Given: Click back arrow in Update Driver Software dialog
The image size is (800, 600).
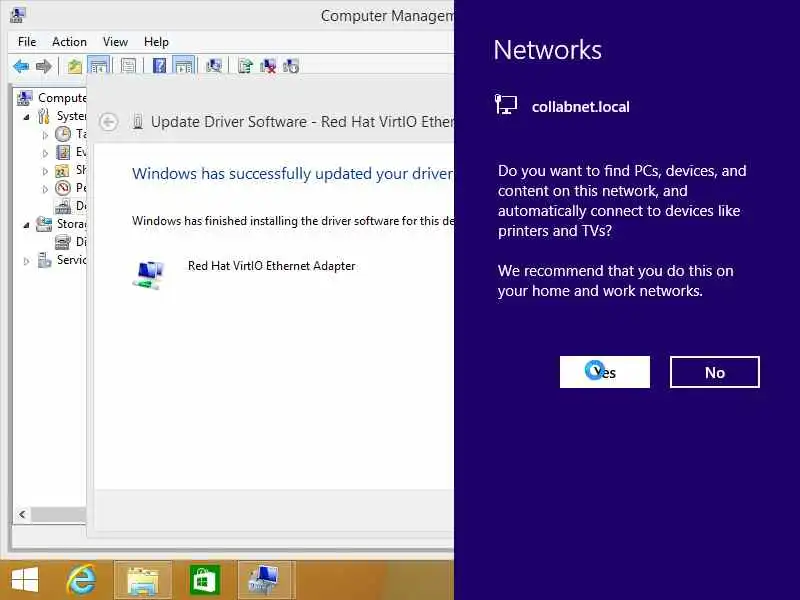Looking at the screenshot, I should coord(108,122).
